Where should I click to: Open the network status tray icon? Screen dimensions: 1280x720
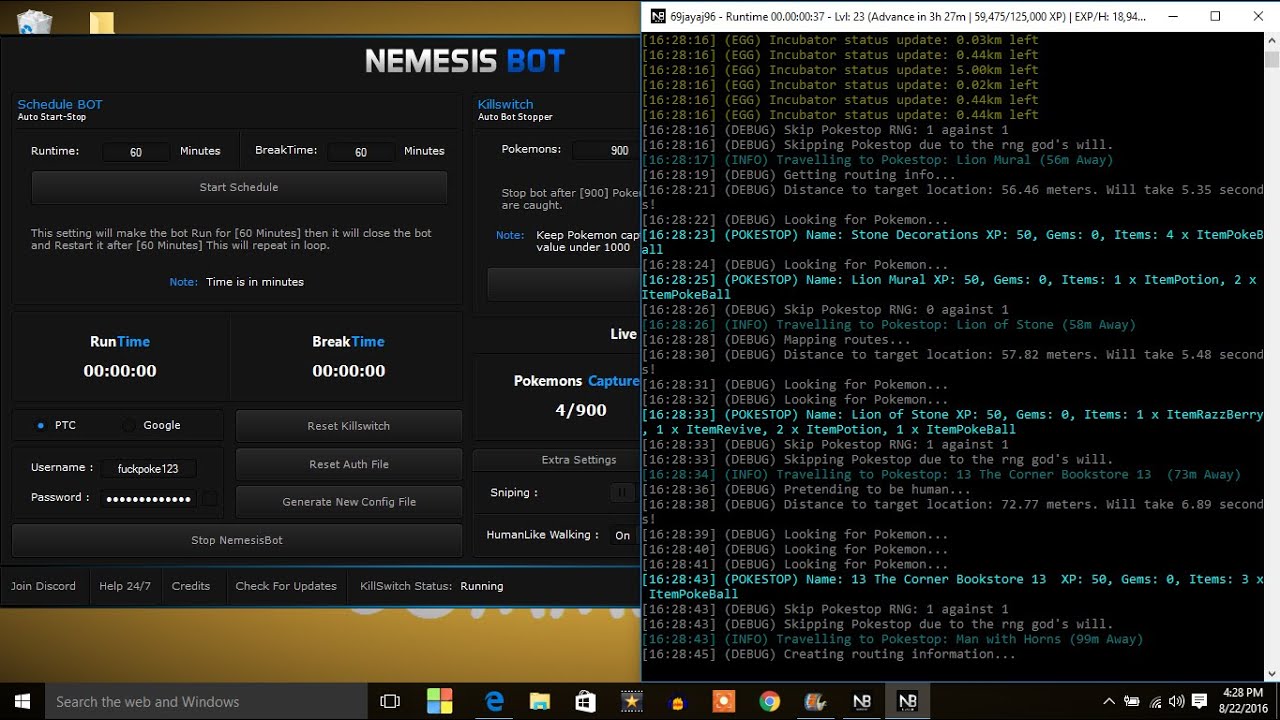(1155, 702)
